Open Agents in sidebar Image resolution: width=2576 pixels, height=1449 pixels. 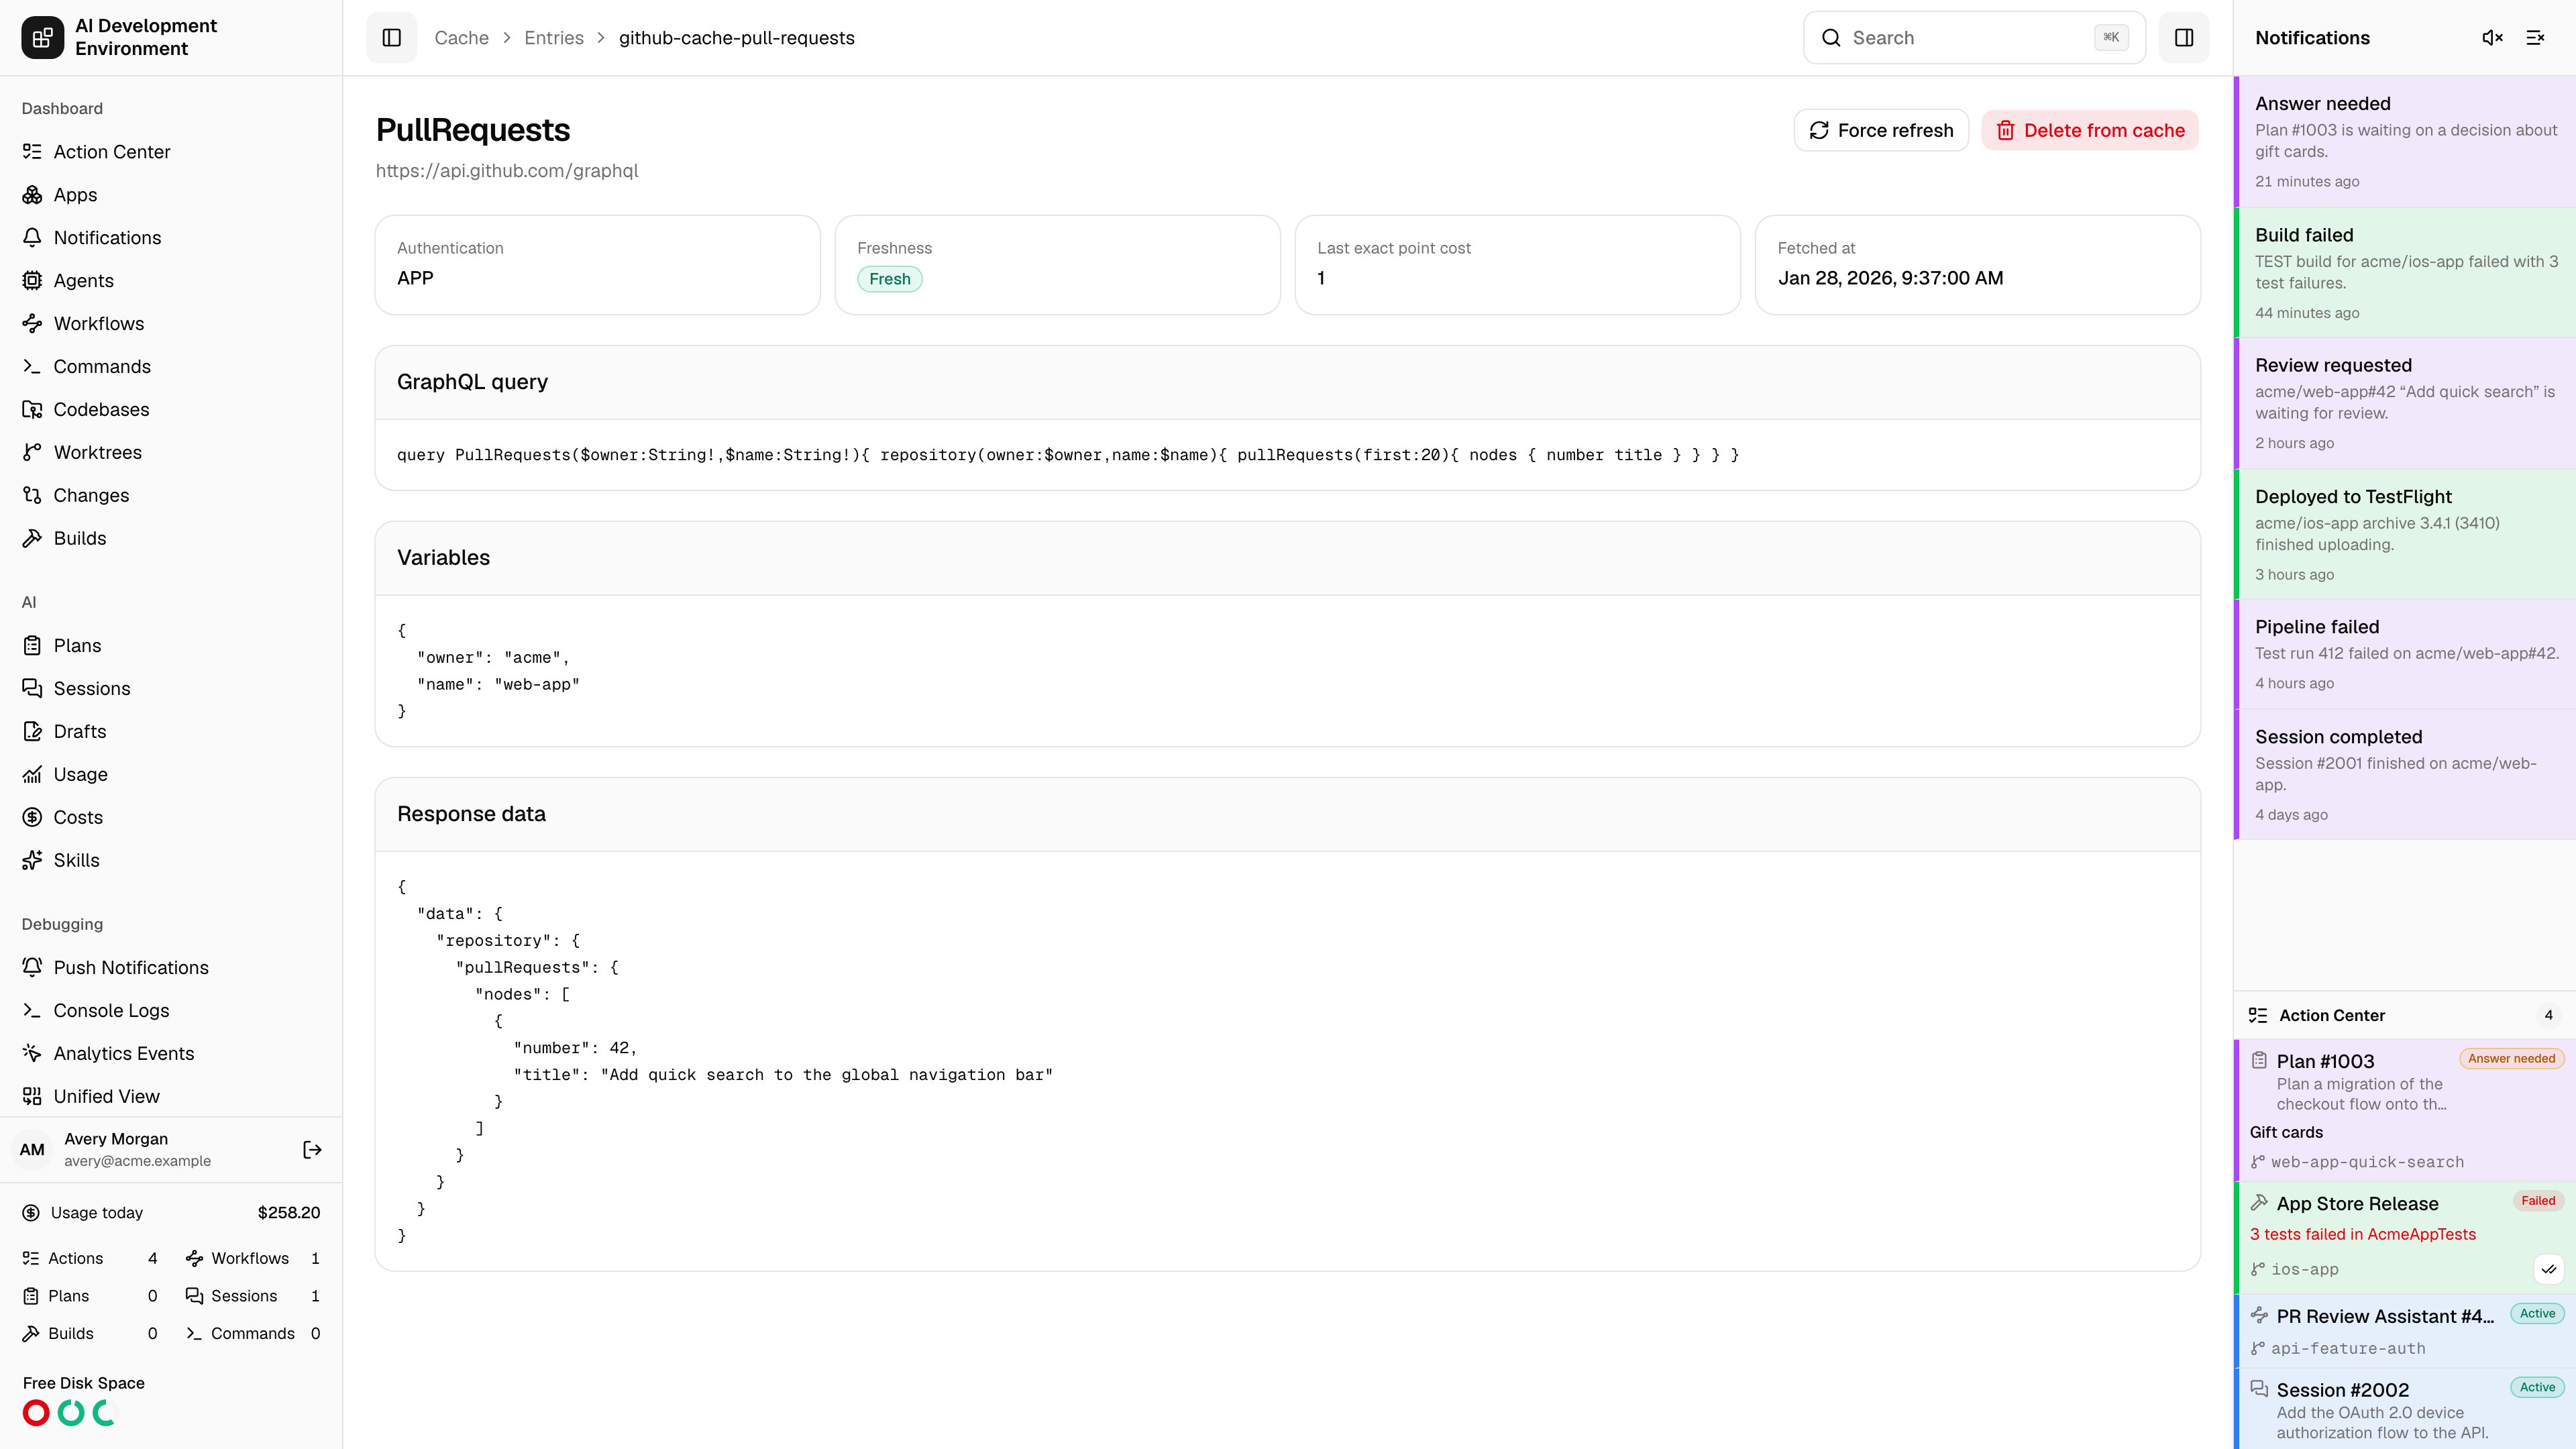[x=171, y=281]
